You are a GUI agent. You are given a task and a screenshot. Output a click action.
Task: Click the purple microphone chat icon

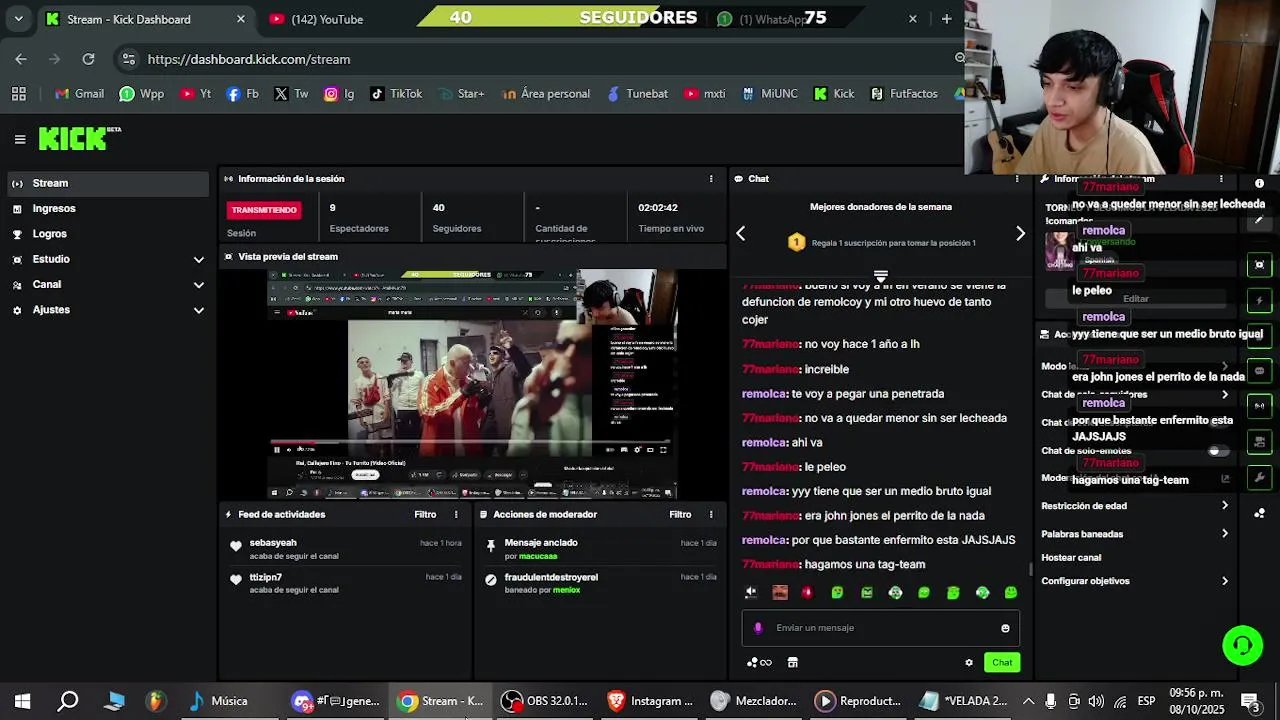[x=758, y=628]
